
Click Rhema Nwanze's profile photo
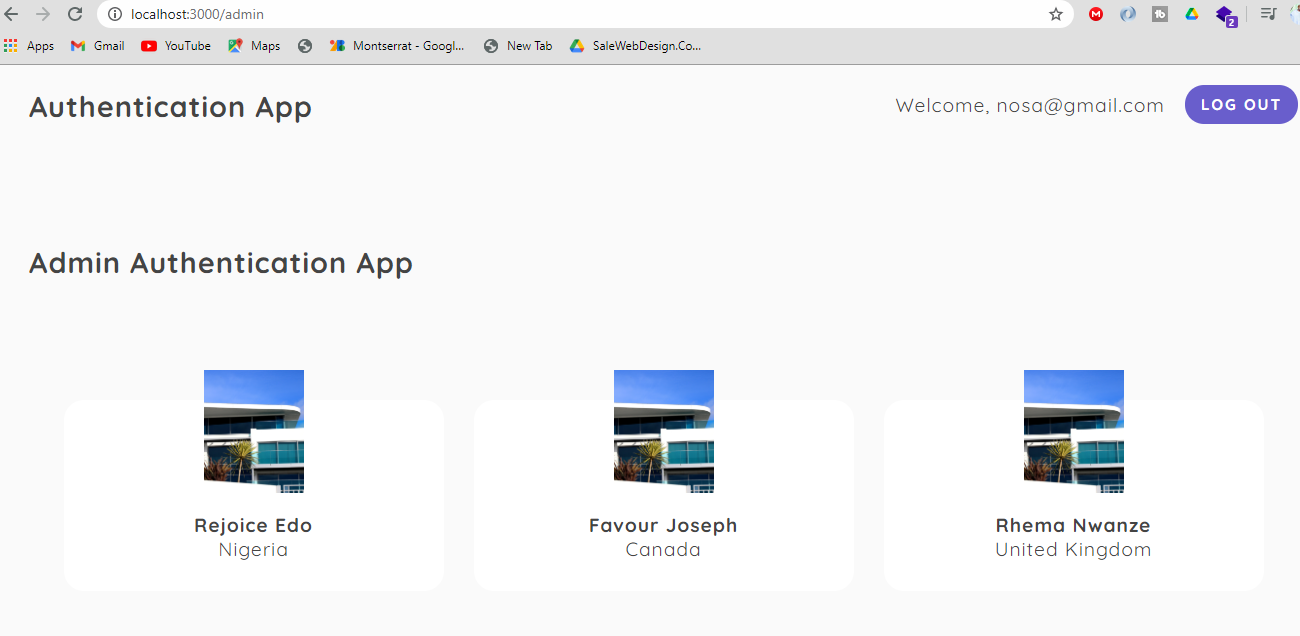tap(1074, 431)
